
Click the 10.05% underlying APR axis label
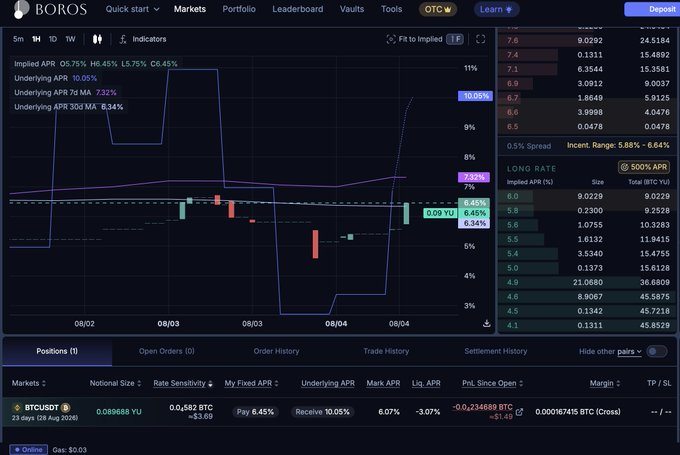(475, 96)
